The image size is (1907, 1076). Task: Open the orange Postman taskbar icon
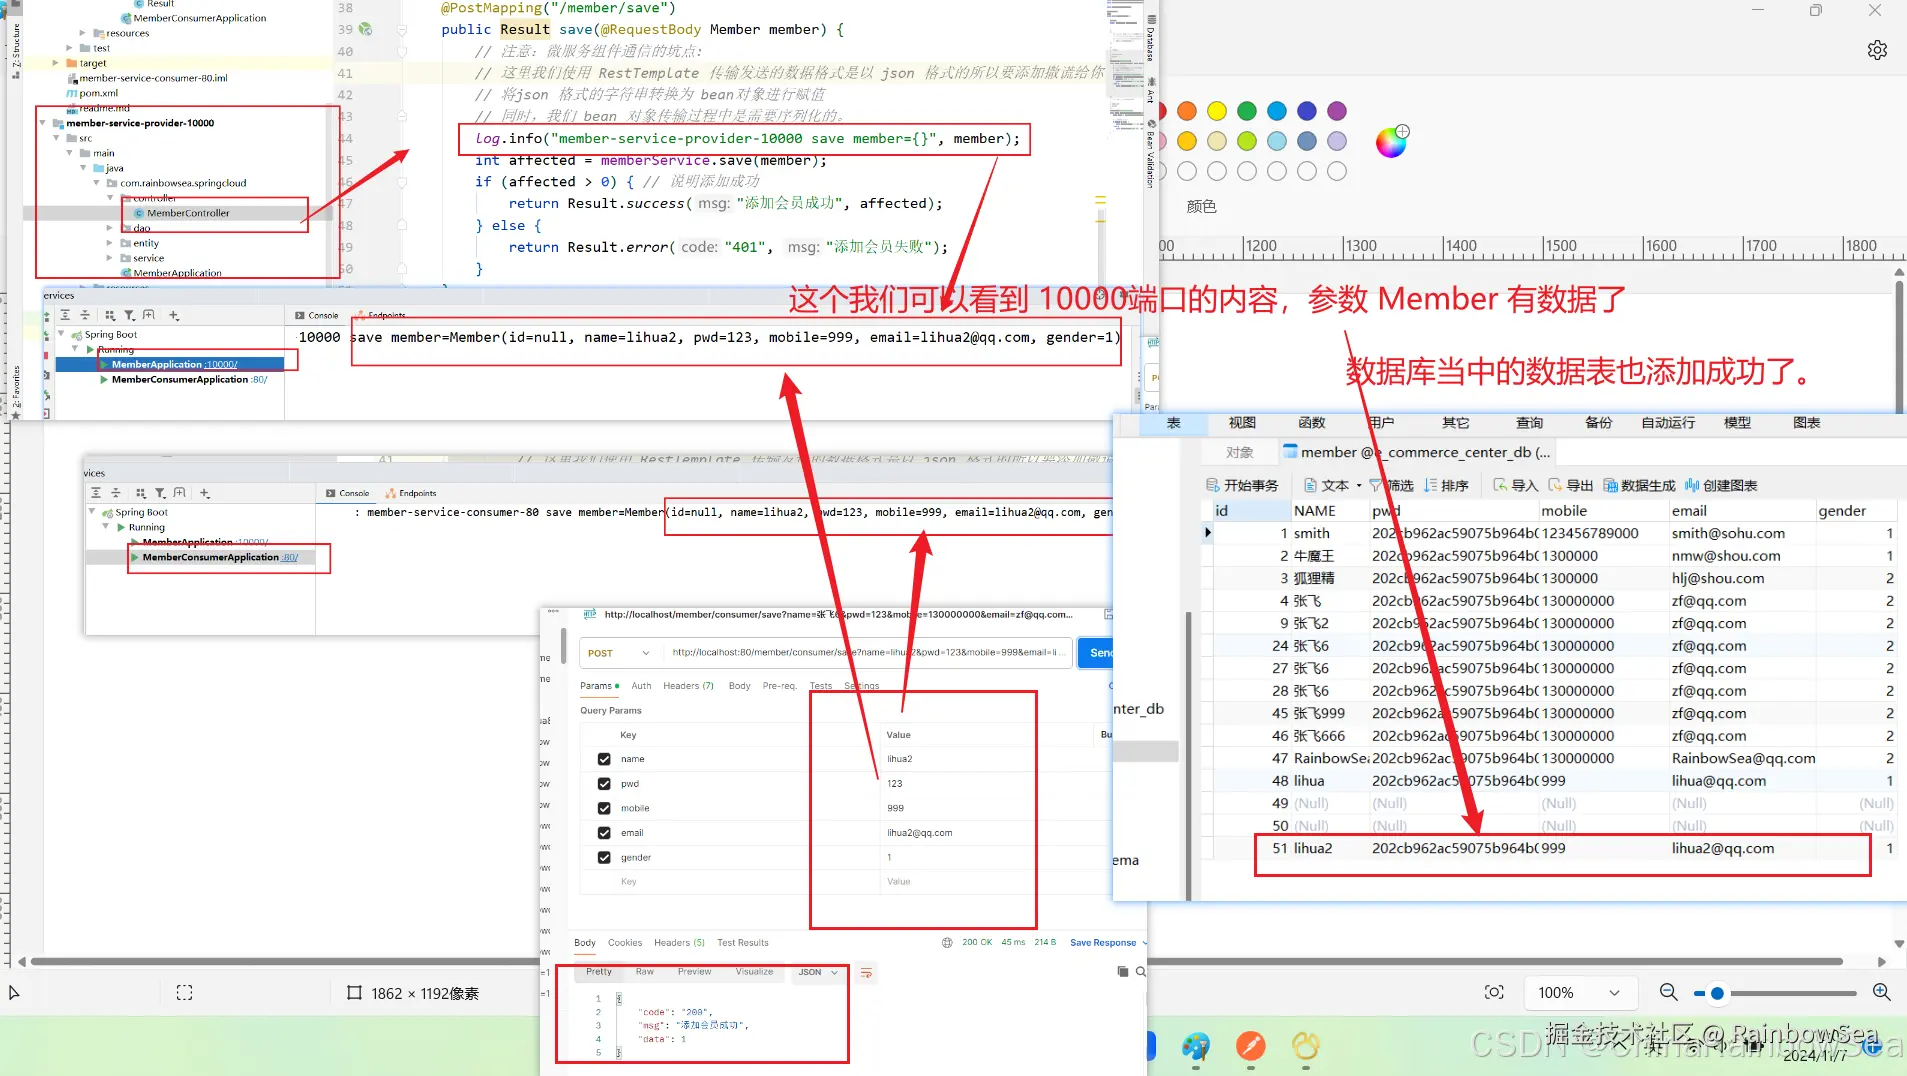(x=1250, y=1046)
